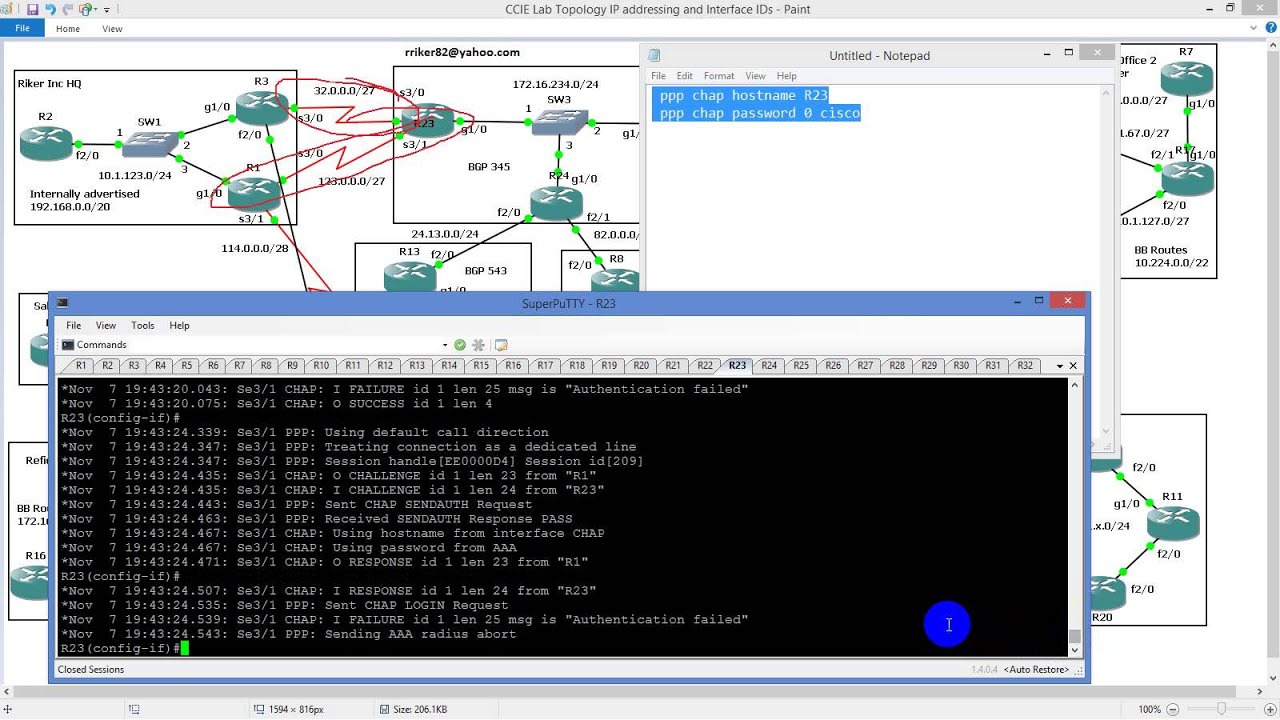This screenshot has width=1280, height=720.
Task: Click the cursor position crosshair icon in status bar
Action: [x=8, y=709]
